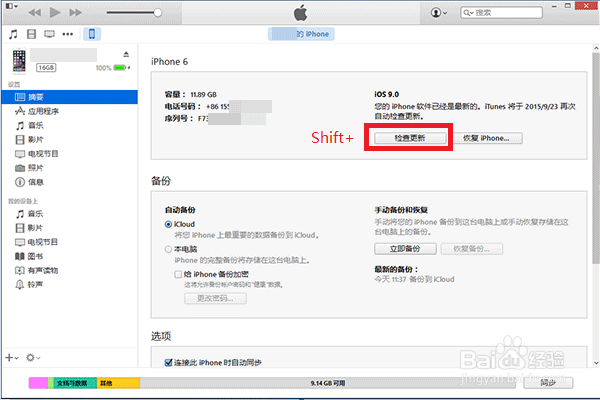Click the 检查更新 button

[410, 138]
